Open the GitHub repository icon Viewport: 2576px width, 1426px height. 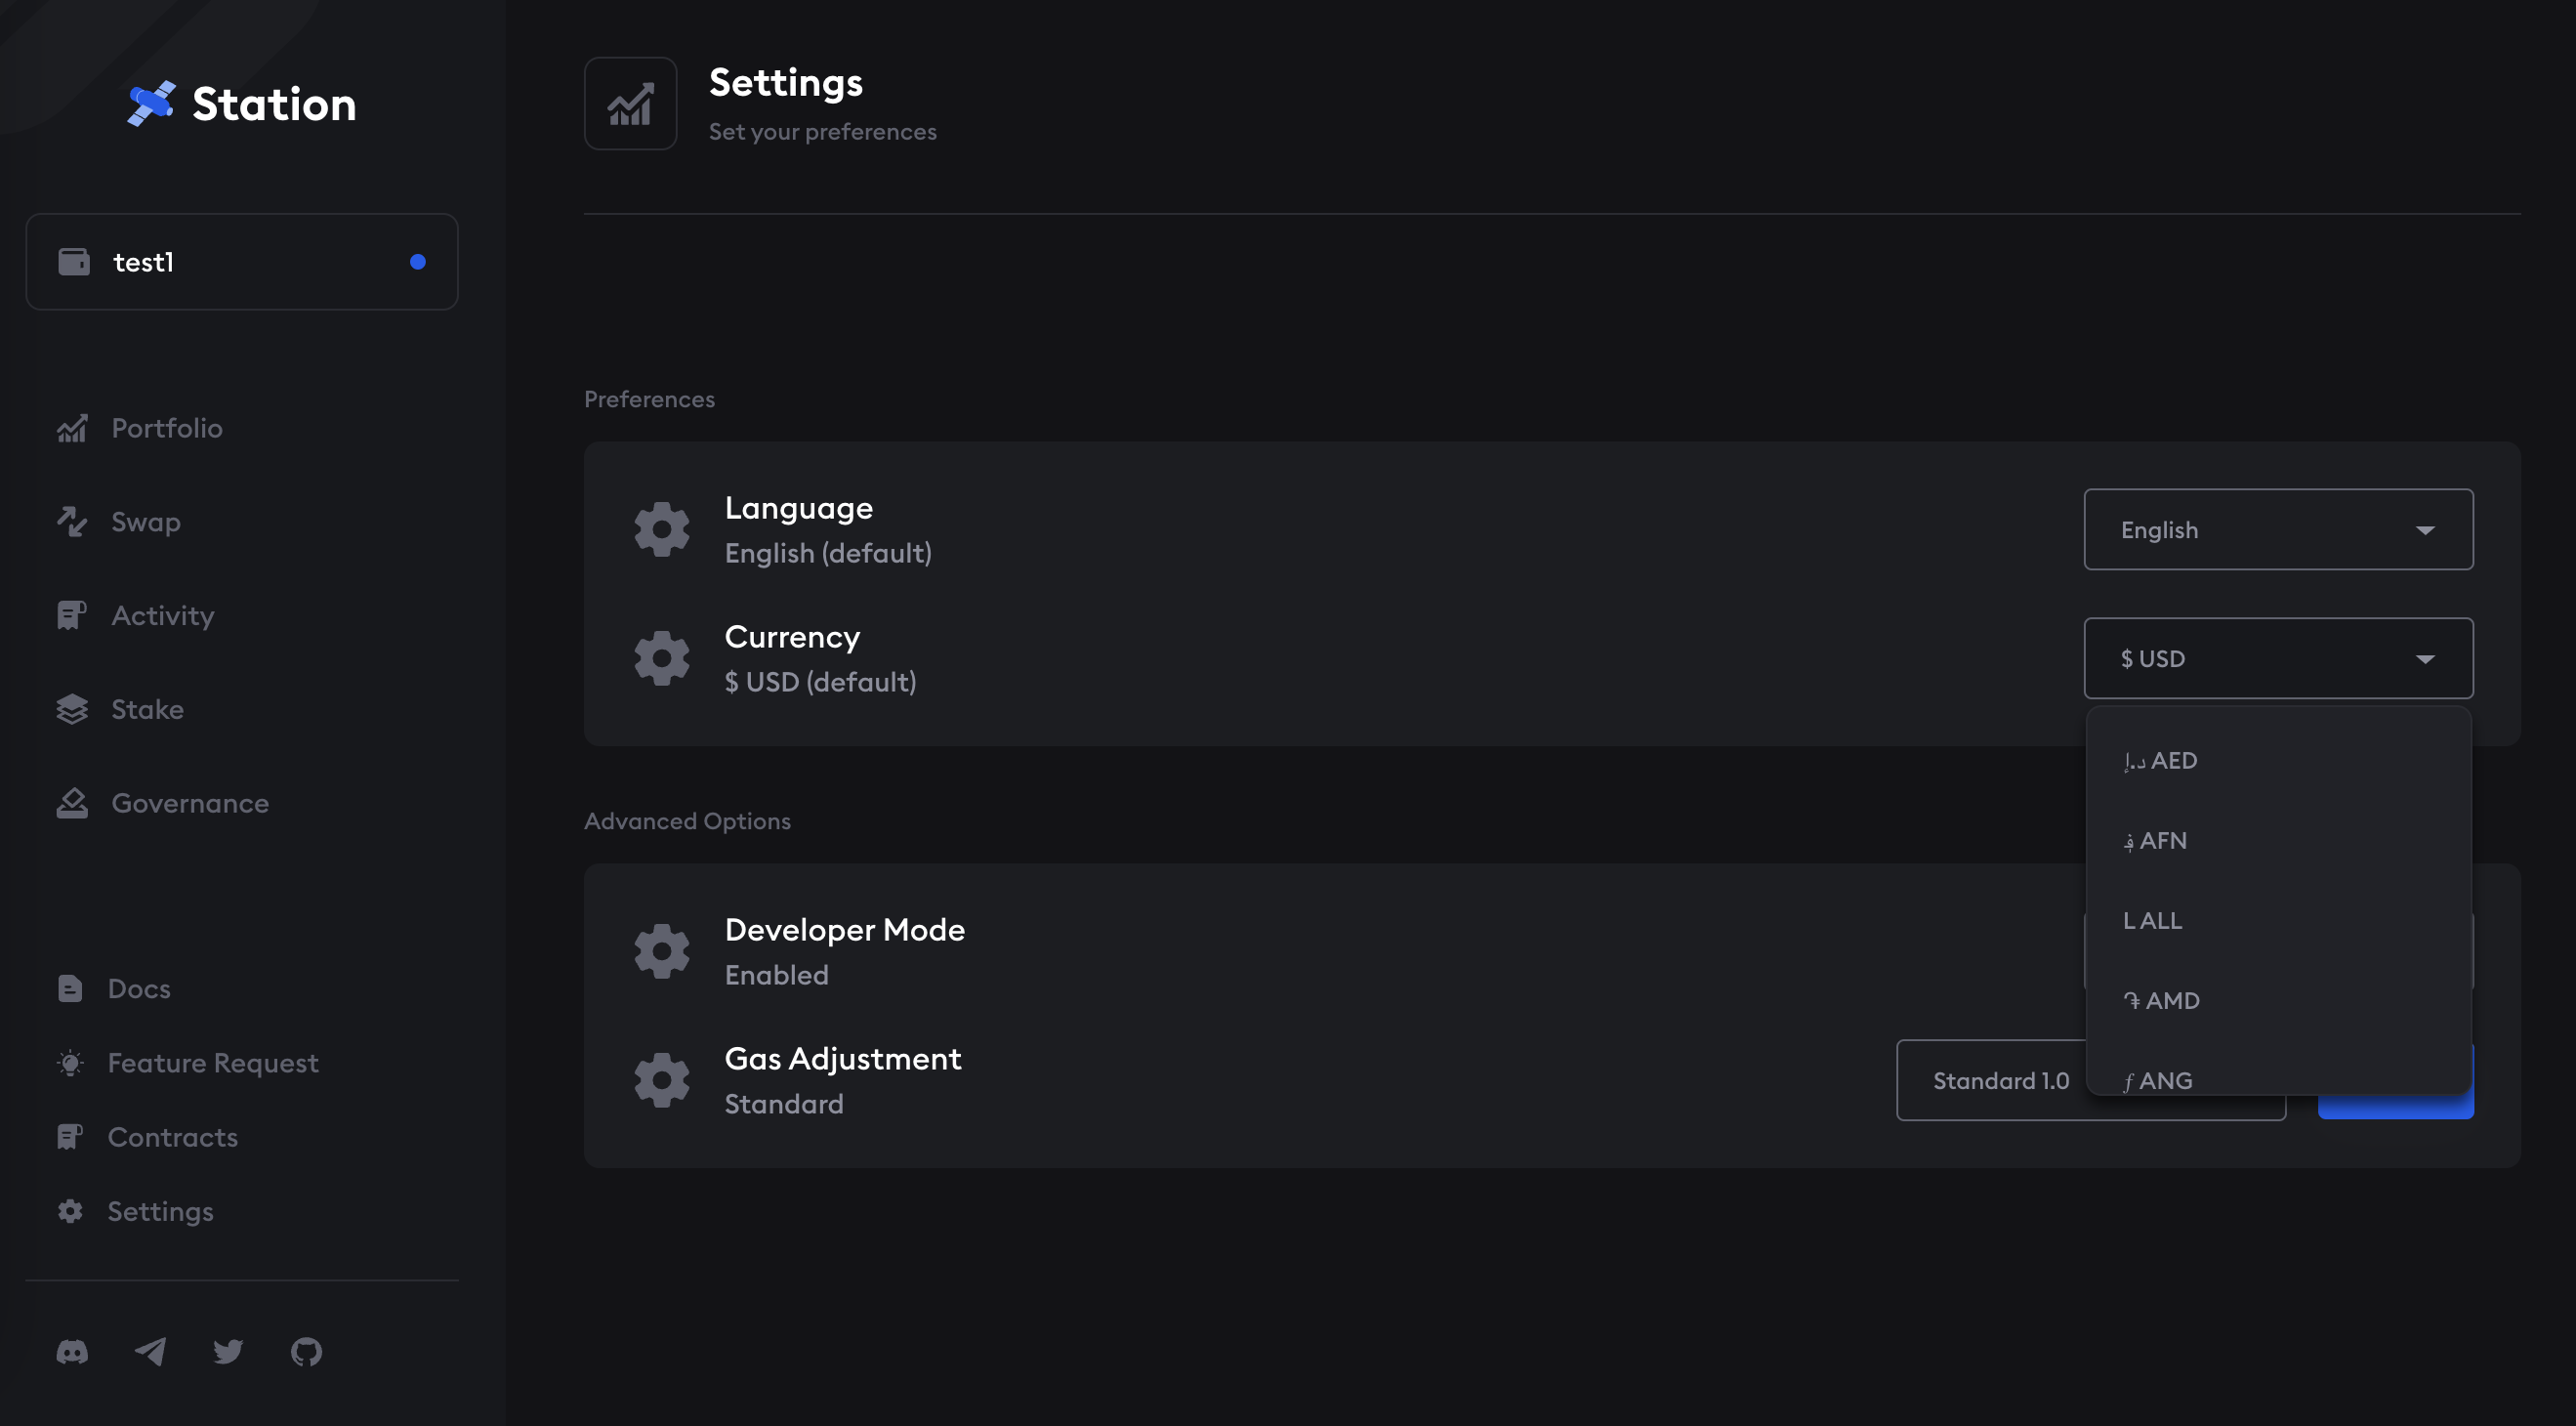point(306,1352)
